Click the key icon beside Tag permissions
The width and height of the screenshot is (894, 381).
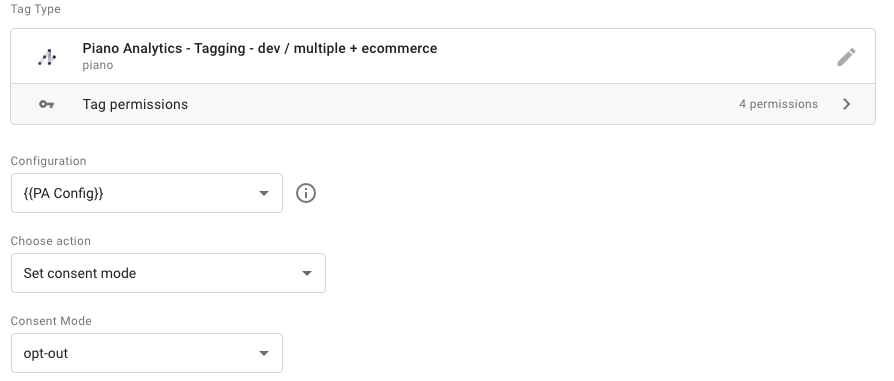(47, 104)
